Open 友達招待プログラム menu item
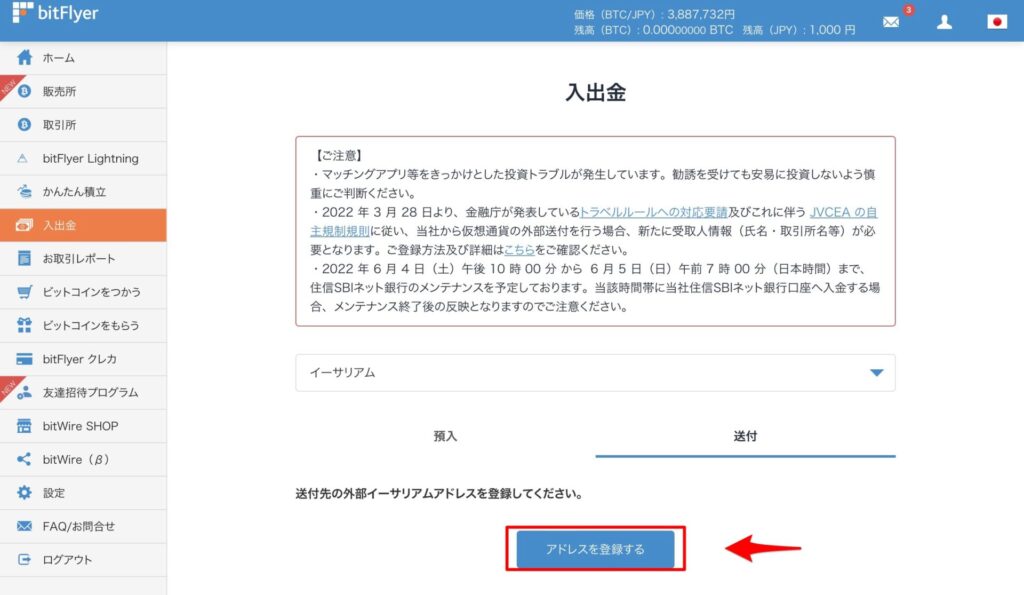1024x595 pixels. pyautogui.click(x=83, y=393)
